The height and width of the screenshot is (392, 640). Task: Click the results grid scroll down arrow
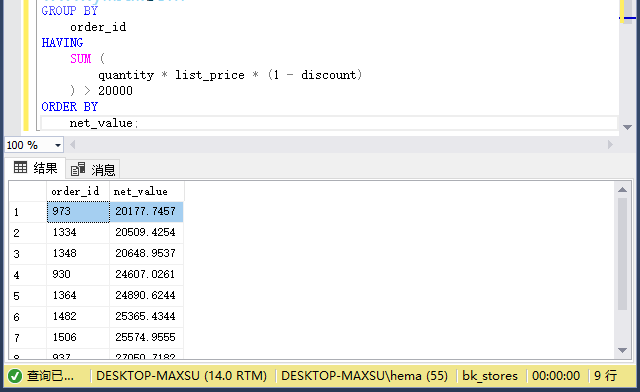pyautogui.click(x=622, y=350)
